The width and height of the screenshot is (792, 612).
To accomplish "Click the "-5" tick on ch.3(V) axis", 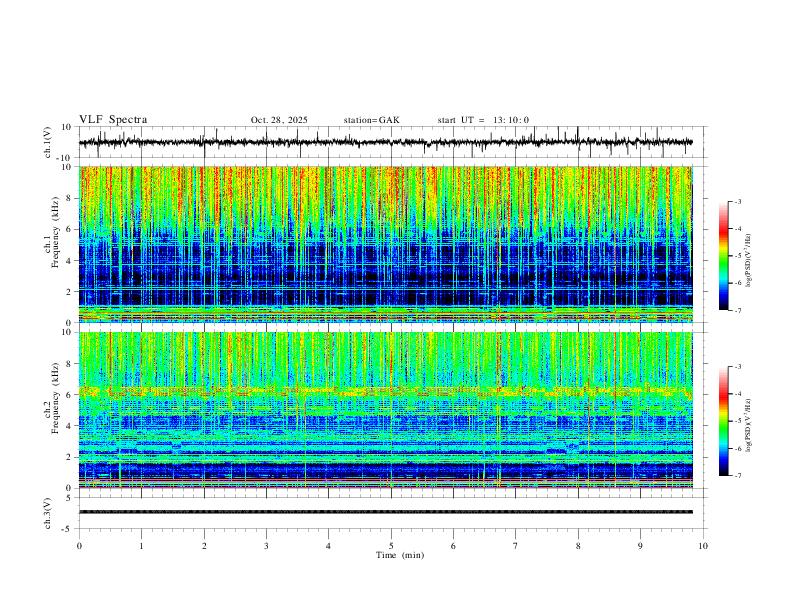I will [x=67, y=529].
